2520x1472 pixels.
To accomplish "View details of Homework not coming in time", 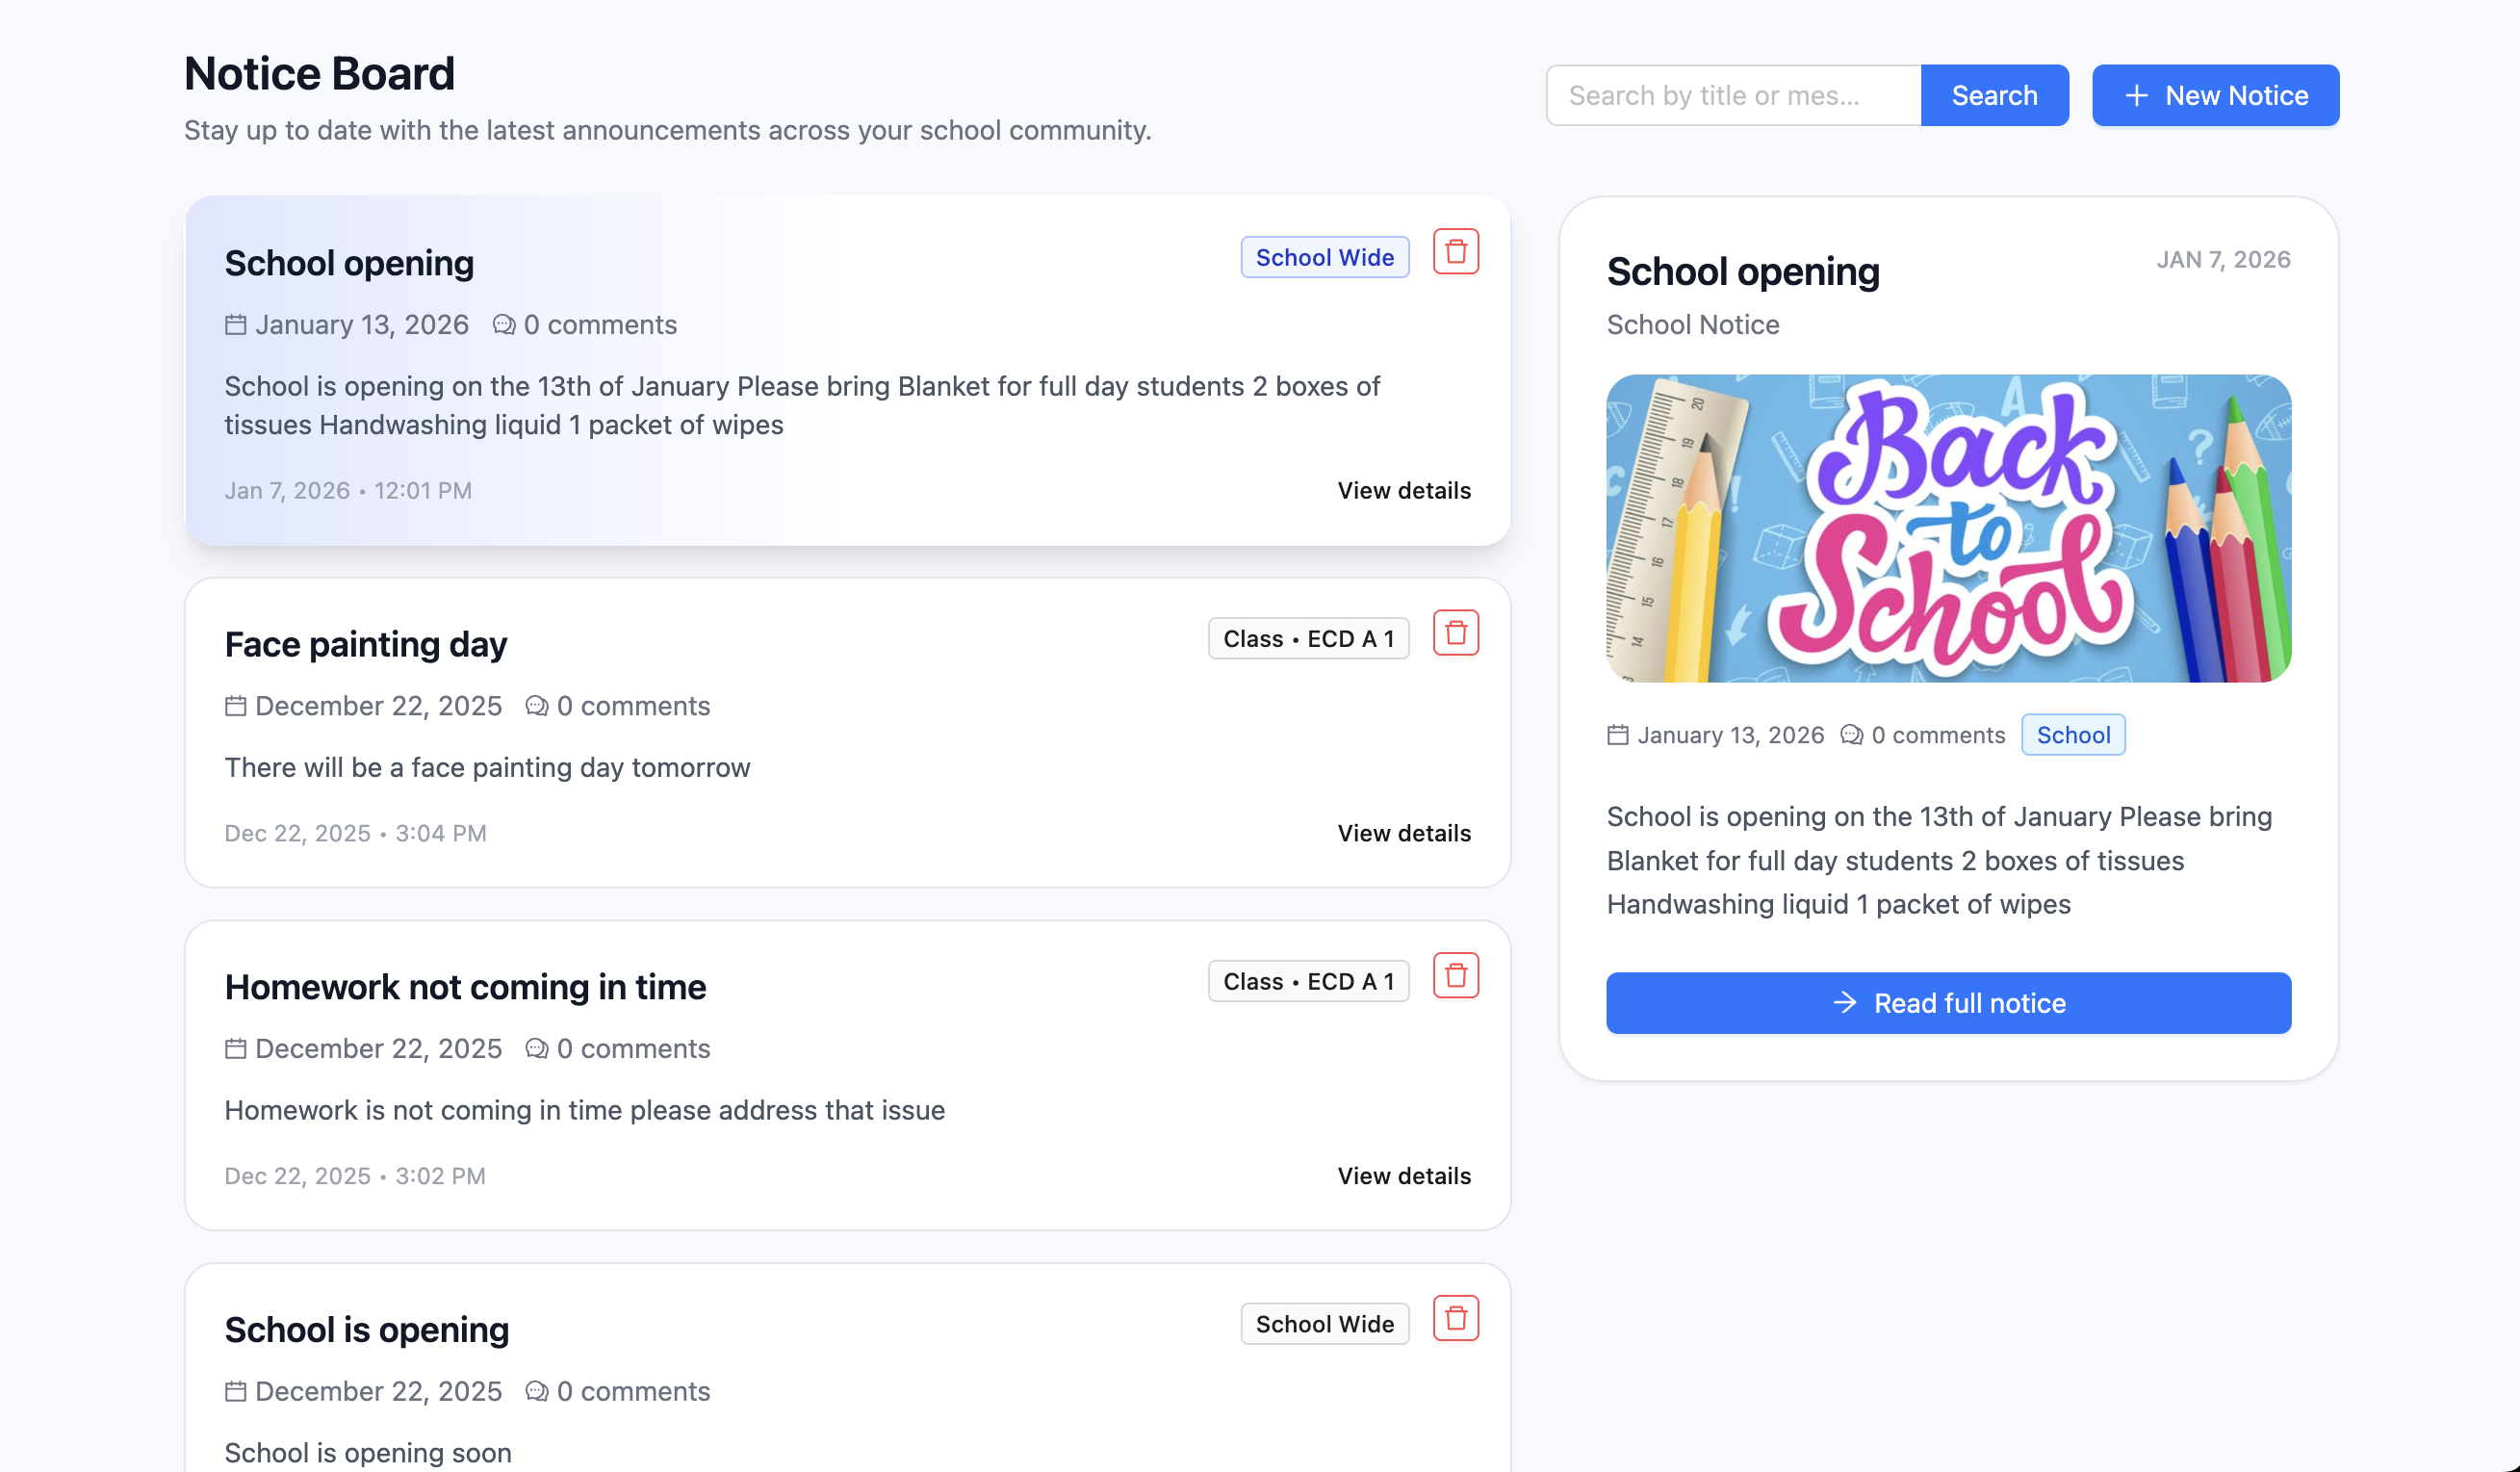I will 1404,1176.
